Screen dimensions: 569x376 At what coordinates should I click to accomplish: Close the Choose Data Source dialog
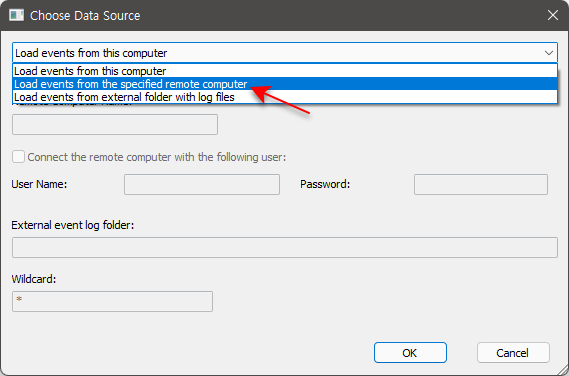(553, 15)
